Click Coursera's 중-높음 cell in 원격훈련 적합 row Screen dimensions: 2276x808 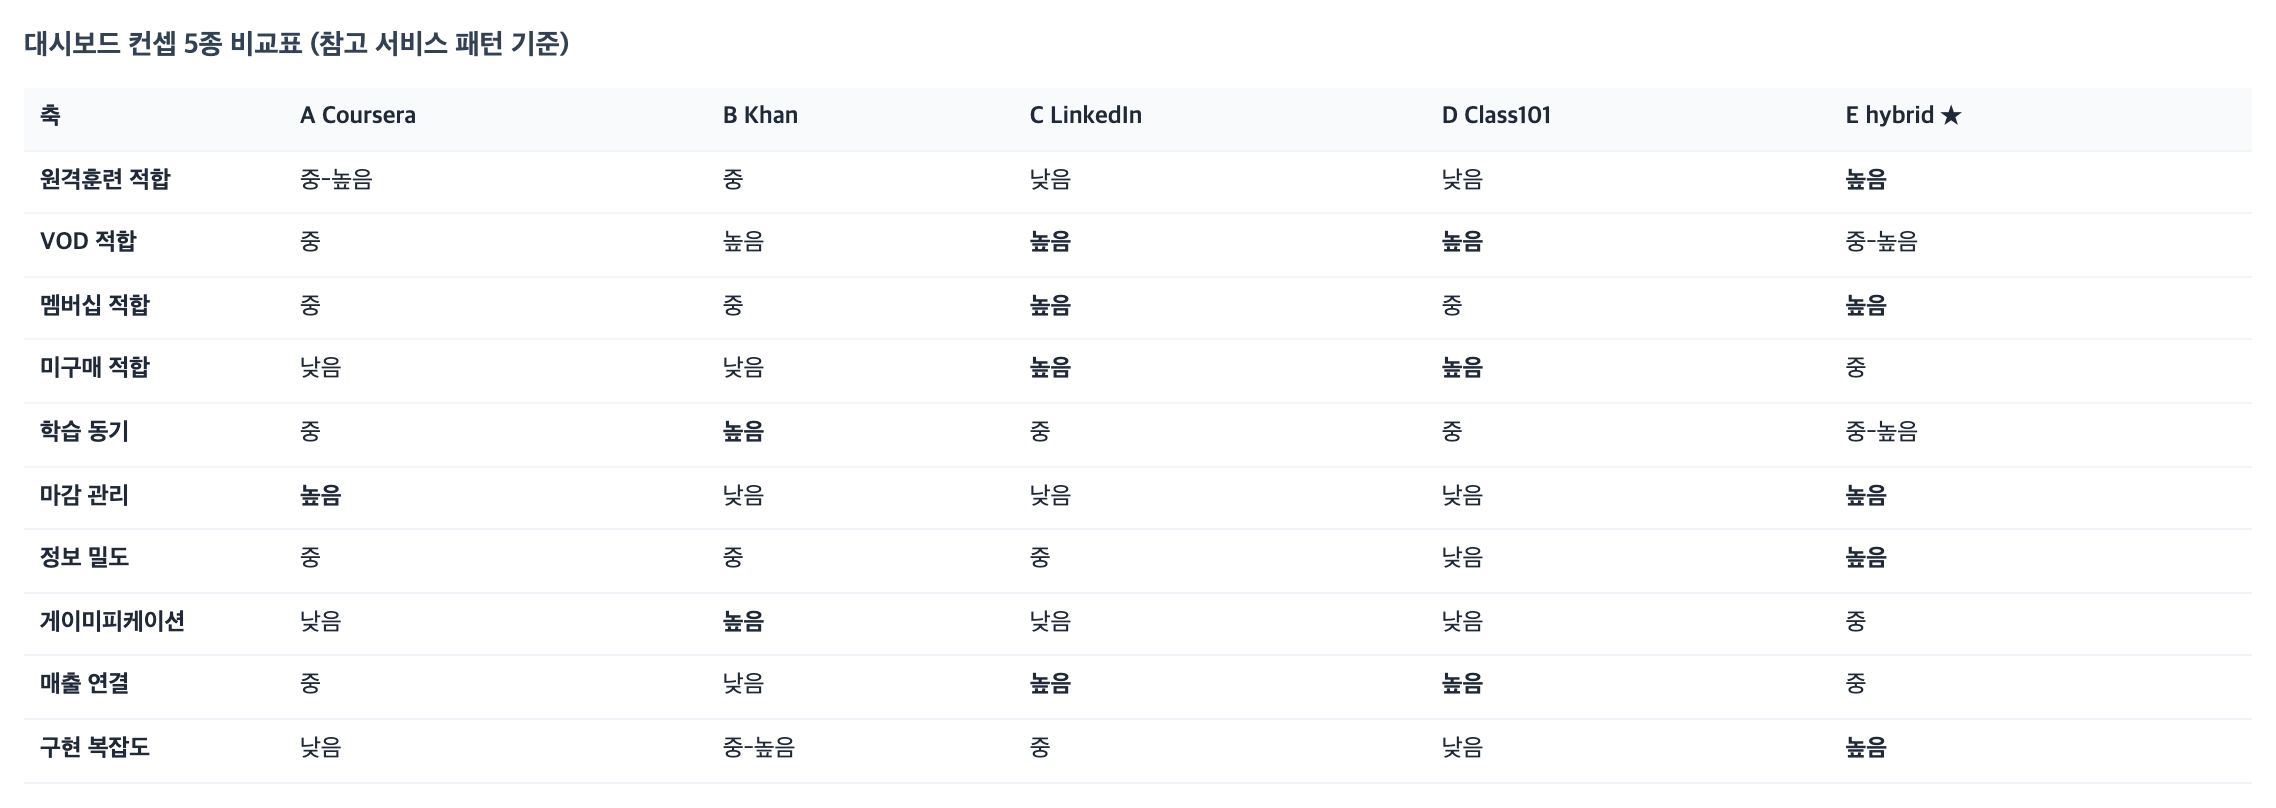click(x=336, y=179)
